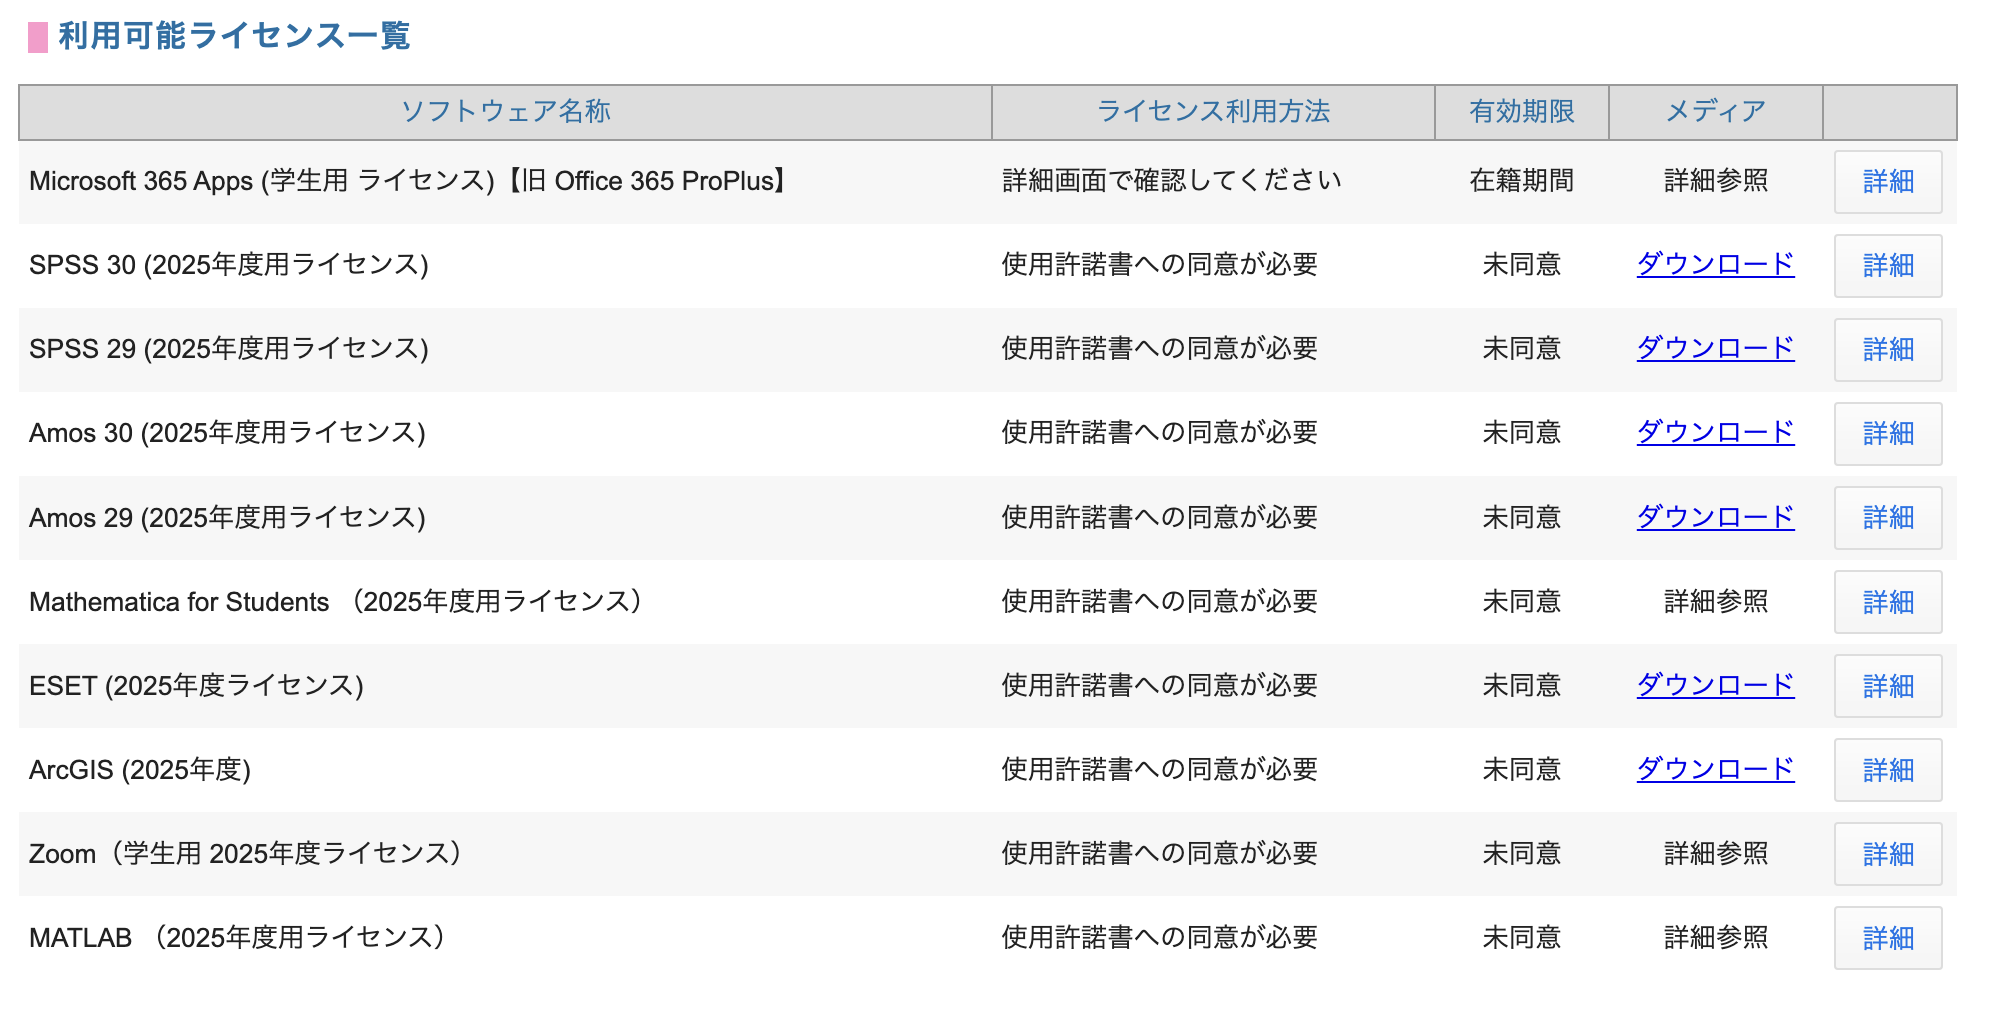The width and height of the screenshot is (2010, 1012).
Task: Click 未同意 status in ArcGIS row
Action: tap(1522, 770)
